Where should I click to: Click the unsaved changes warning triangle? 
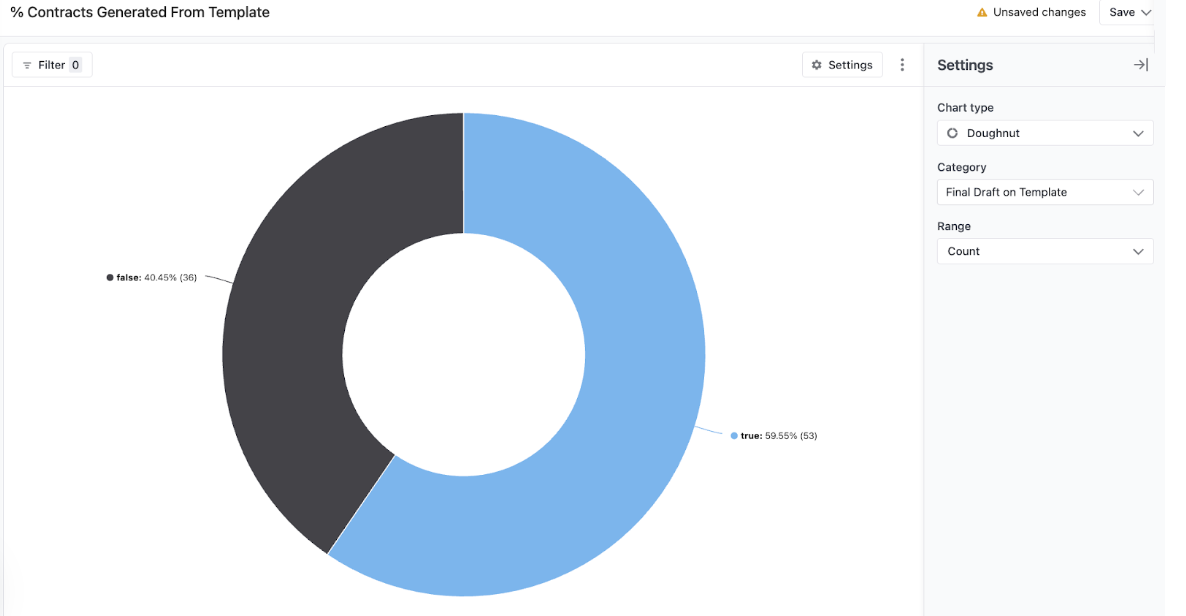tap(982, 13)
